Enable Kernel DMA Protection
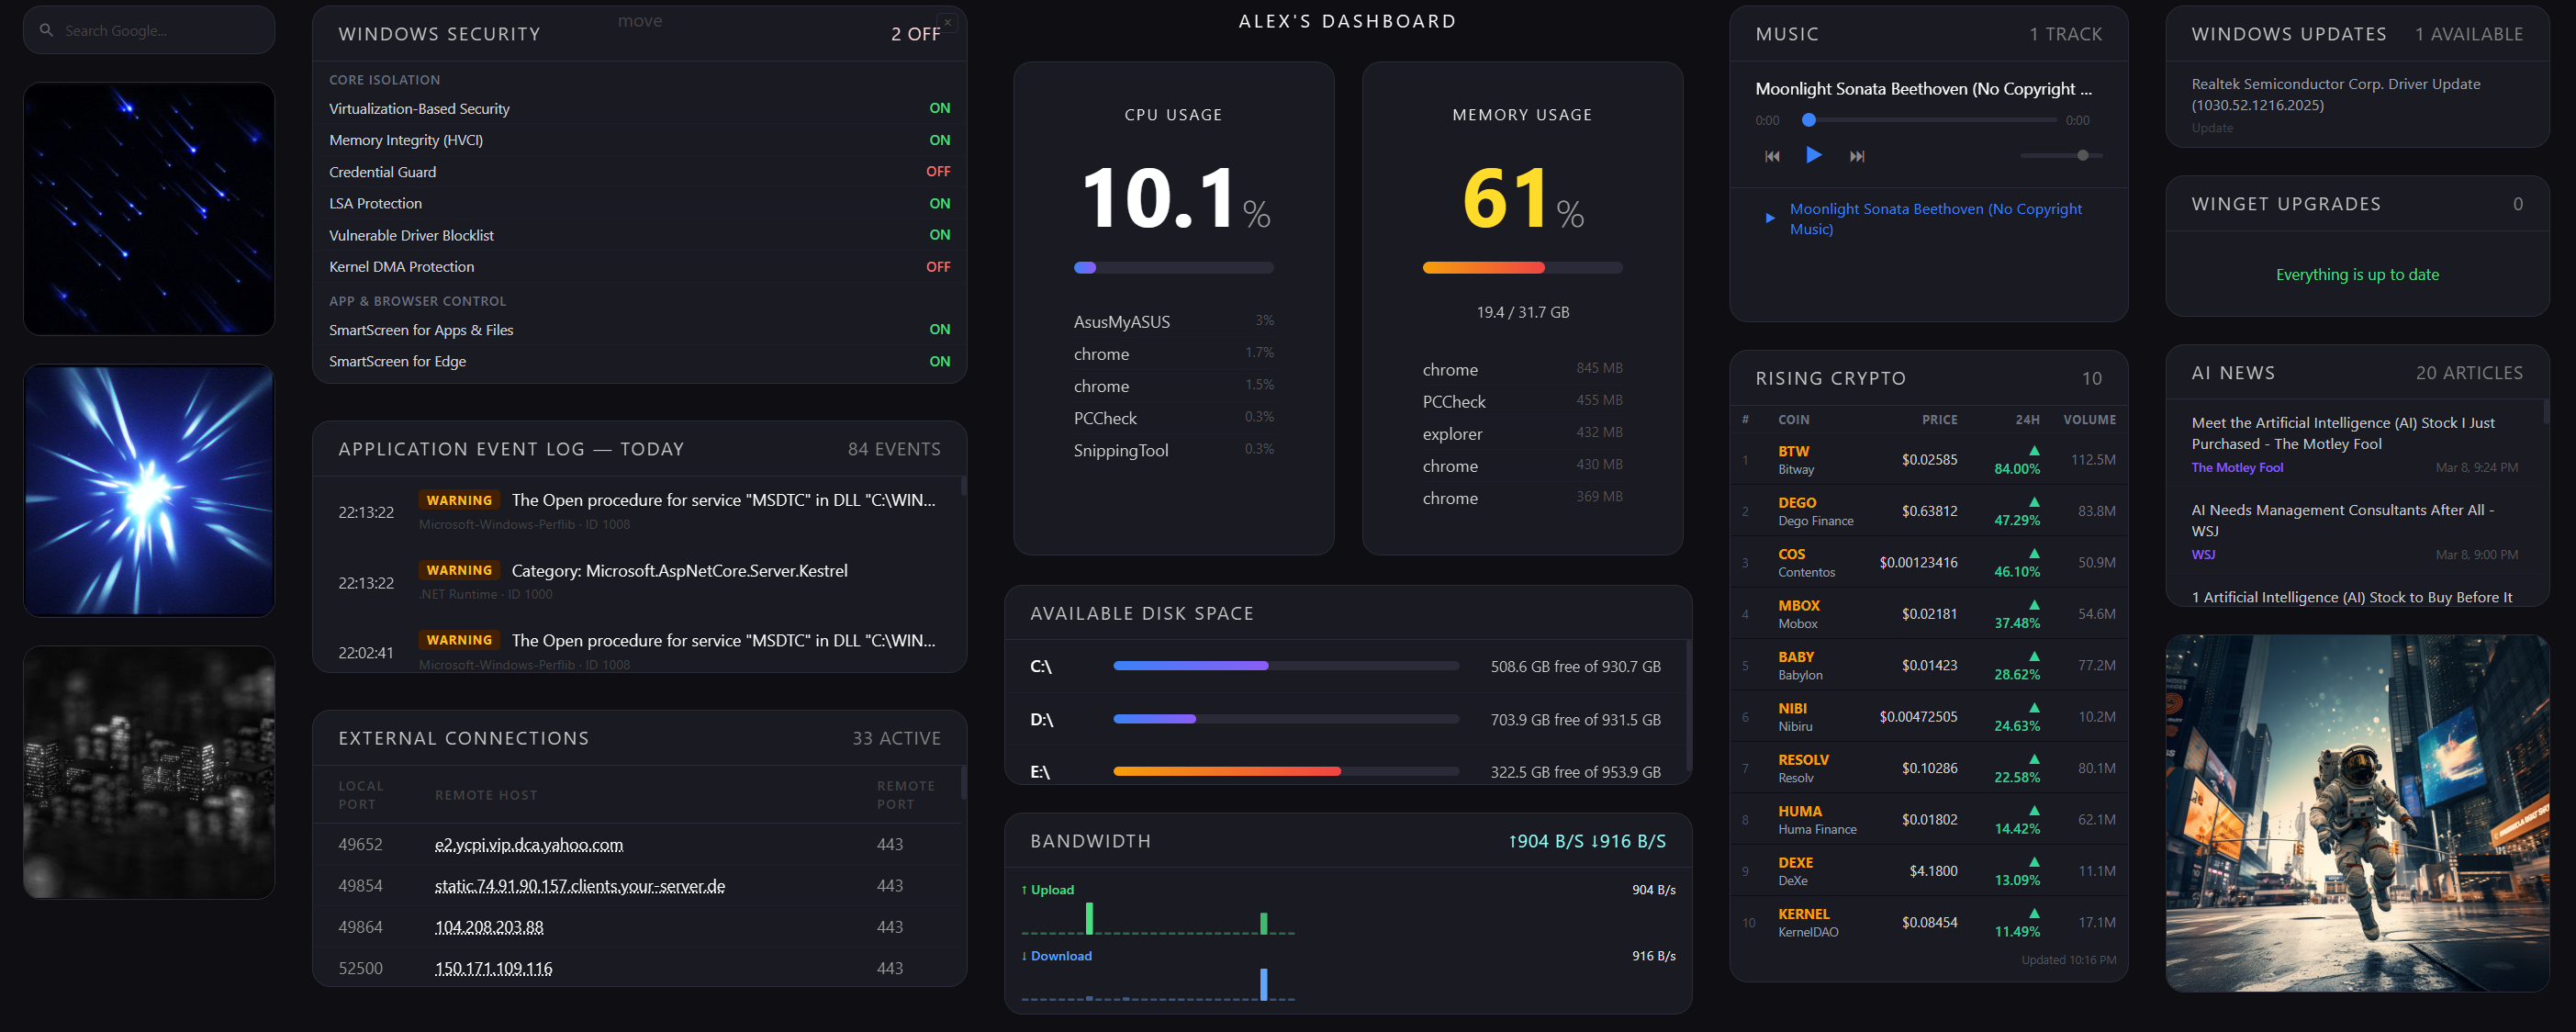The width and height of the screenshot is (2576, 1032). pos(938,267)
